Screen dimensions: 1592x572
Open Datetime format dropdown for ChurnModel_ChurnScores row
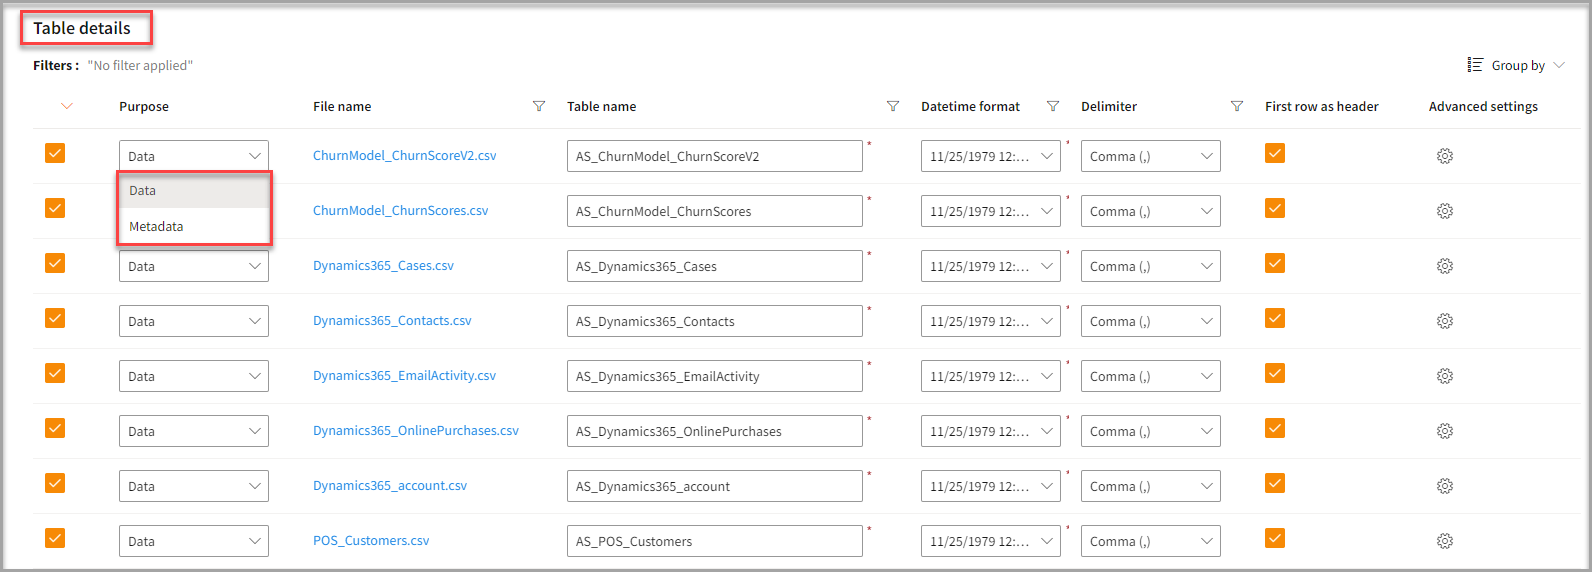coord(990,211)
